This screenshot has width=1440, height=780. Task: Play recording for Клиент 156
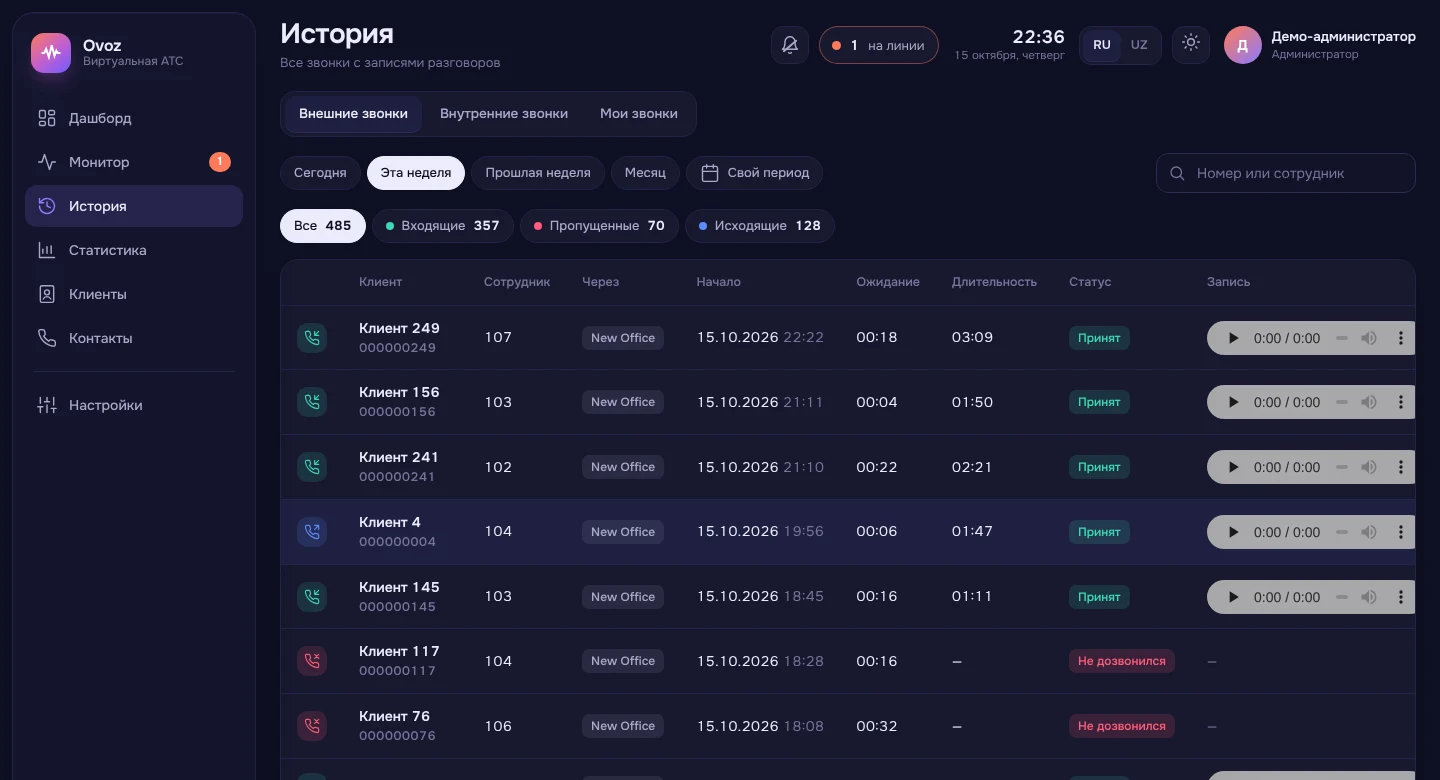click(x=1234, y=402)
